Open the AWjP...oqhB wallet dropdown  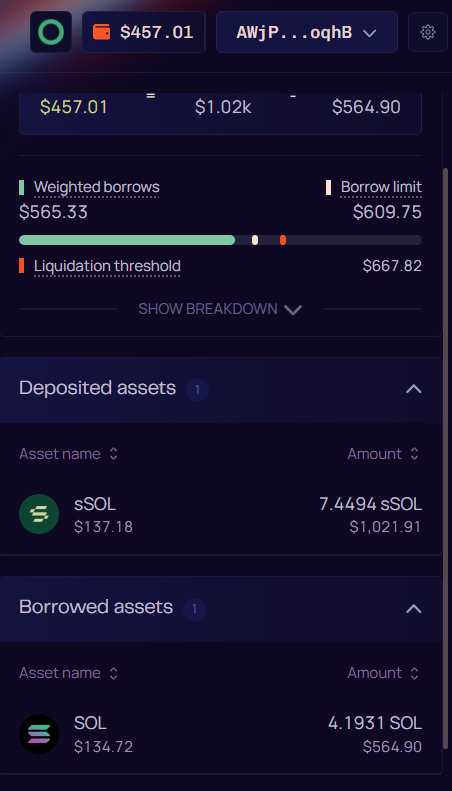307,32
